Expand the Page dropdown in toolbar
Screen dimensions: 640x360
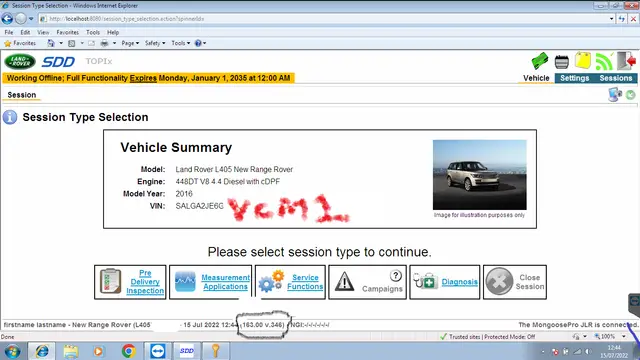pyautogui.click(x=130, y=43)
